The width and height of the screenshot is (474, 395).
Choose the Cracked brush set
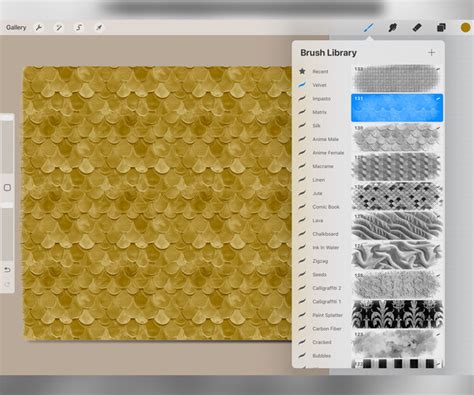pos(322,342)
